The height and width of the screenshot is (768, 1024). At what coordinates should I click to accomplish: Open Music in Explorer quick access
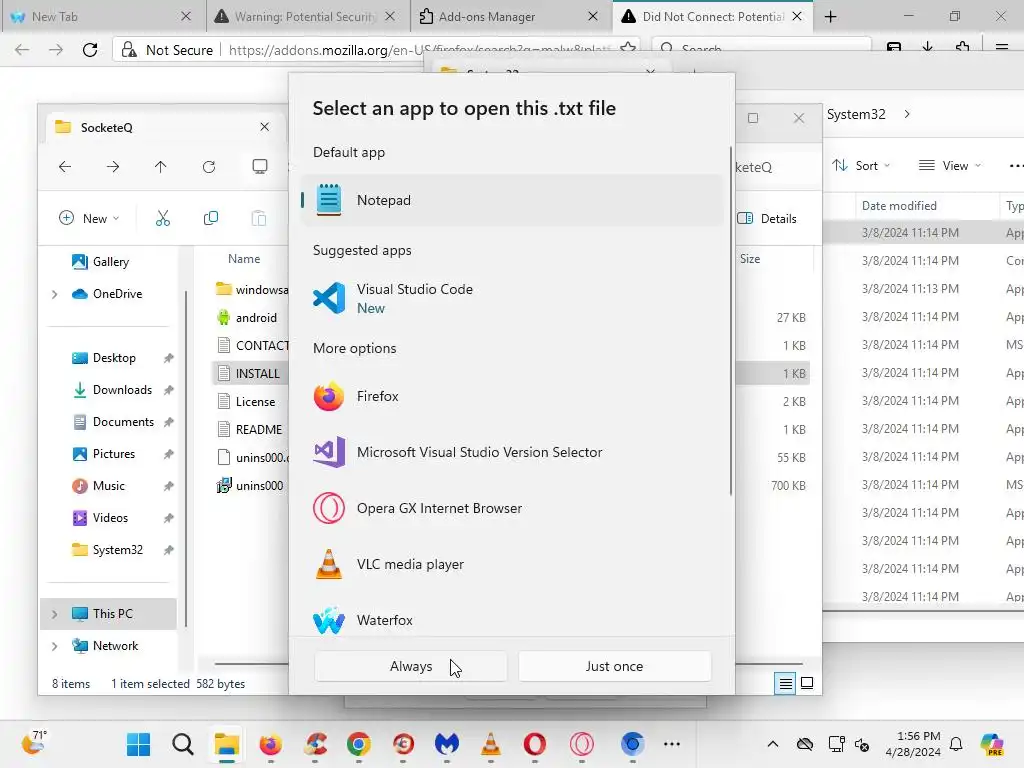(108, 486)
